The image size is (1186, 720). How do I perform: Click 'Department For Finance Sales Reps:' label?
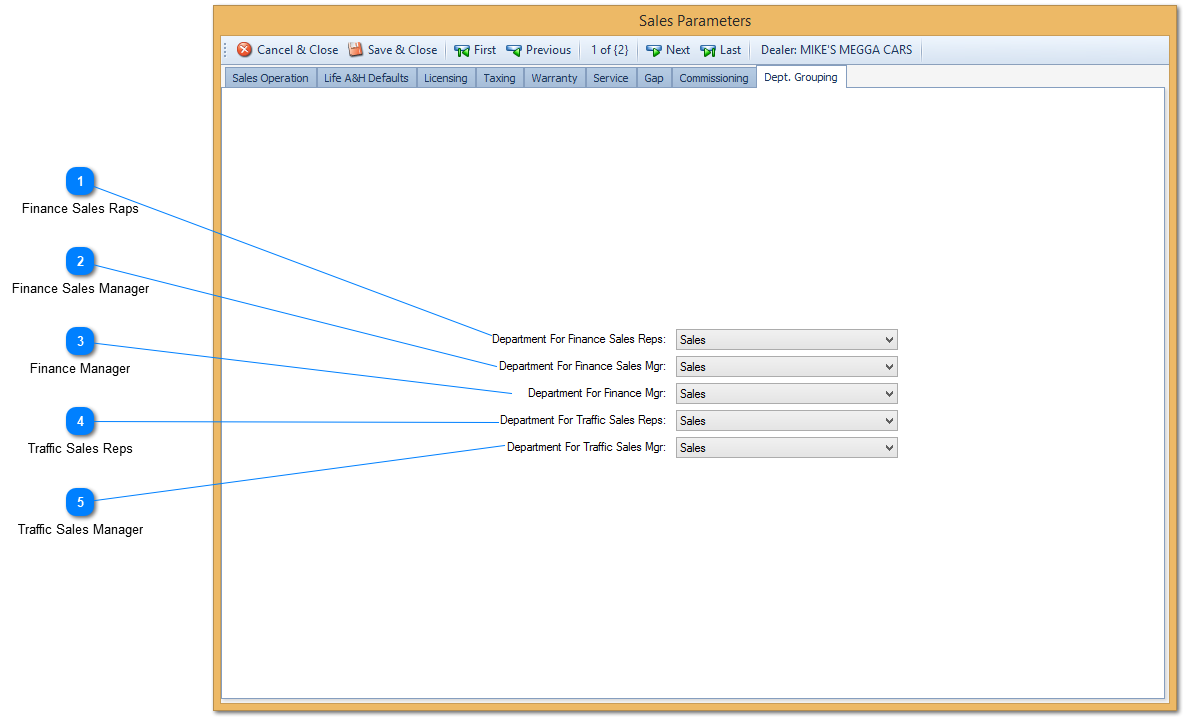click(x=579, y=340)
